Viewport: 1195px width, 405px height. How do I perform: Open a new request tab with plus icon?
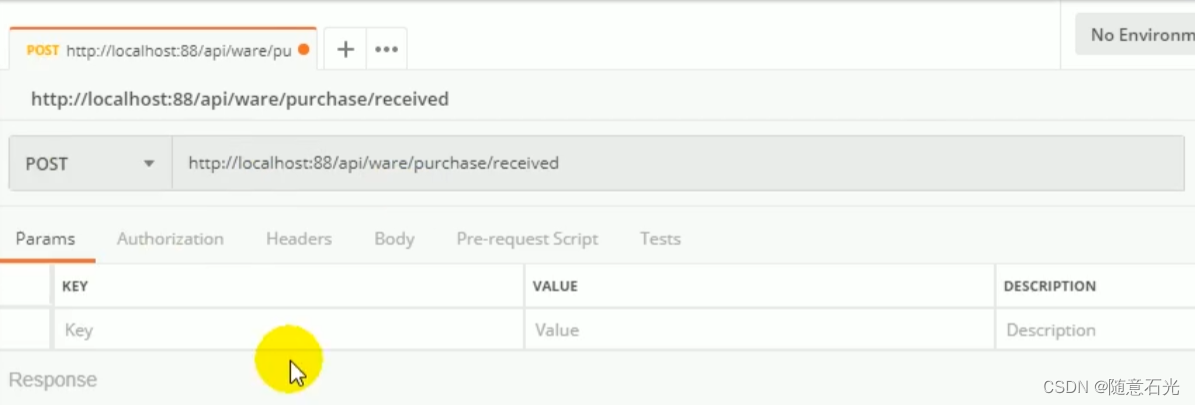[x=345, y=50]
